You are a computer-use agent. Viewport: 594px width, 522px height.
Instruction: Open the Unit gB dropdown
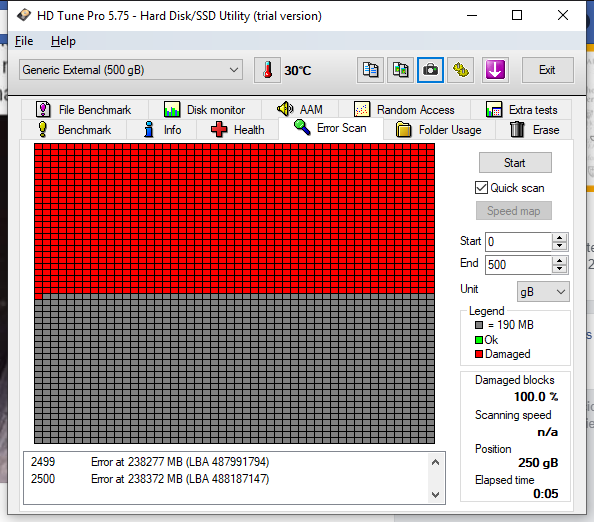[543, 292]
